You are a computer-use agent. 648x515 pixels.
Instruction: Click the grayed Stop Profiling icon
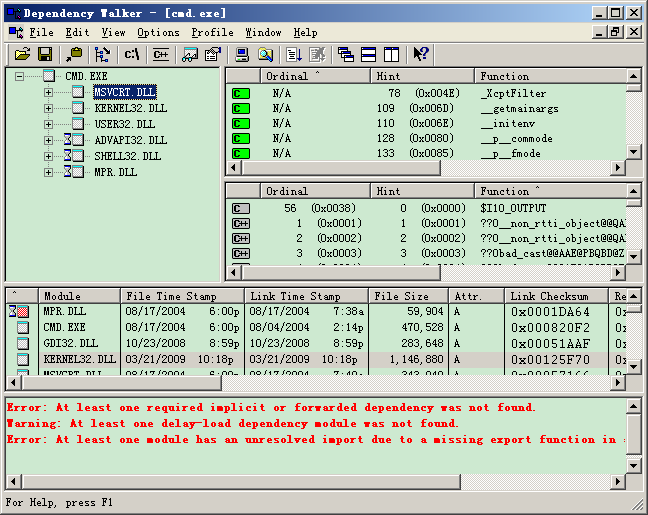click(x=317, y=54)
